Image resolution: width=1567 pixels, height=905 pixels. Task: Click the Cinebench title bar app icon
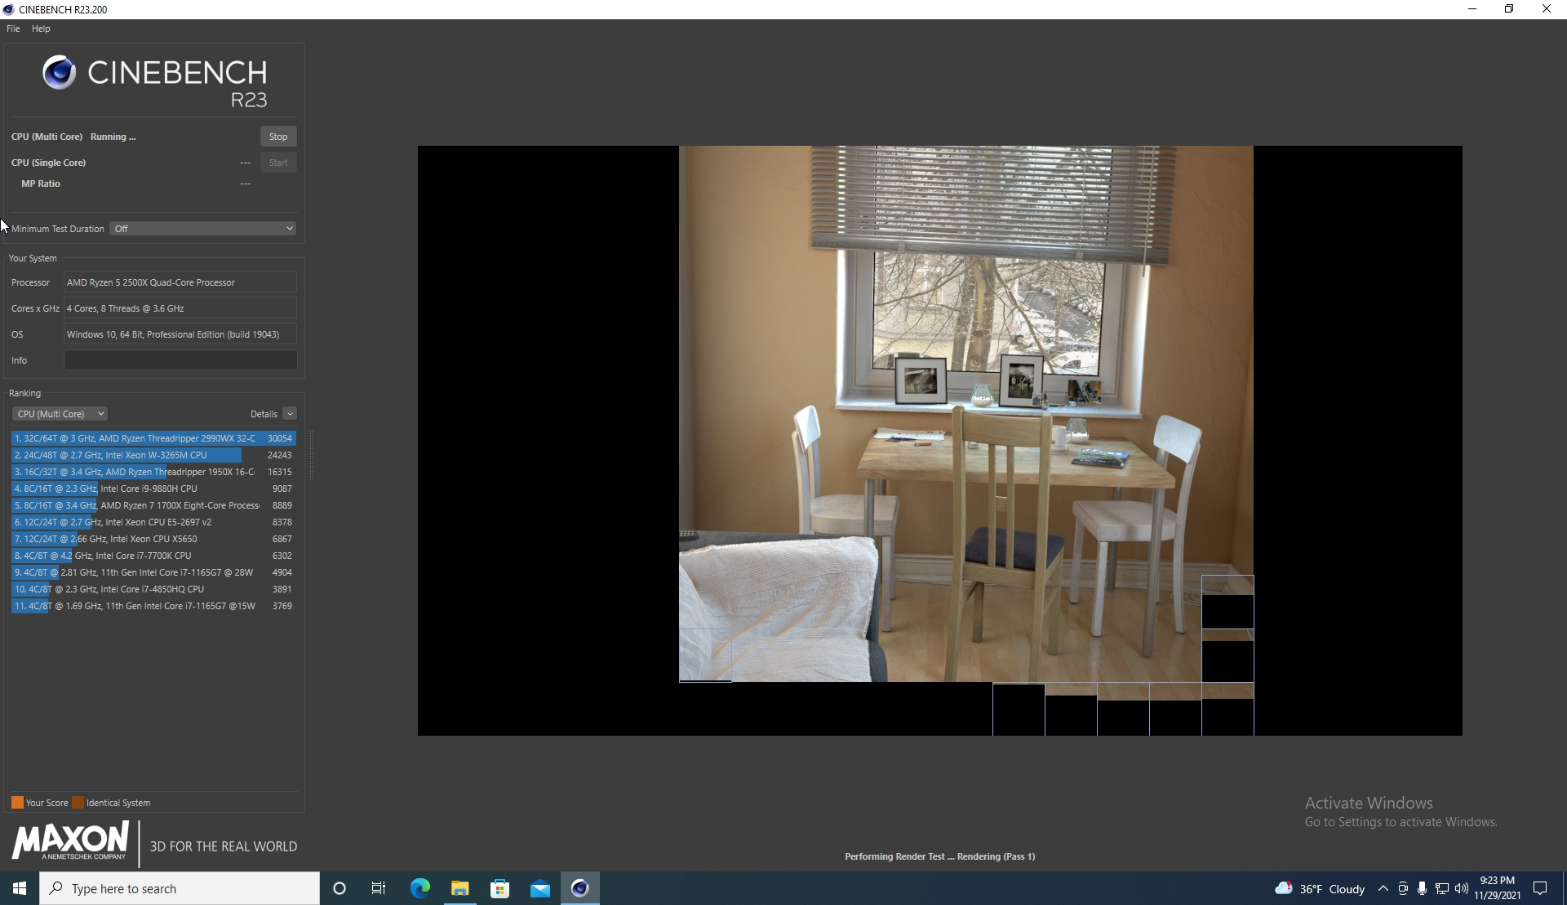pos(8,9)
